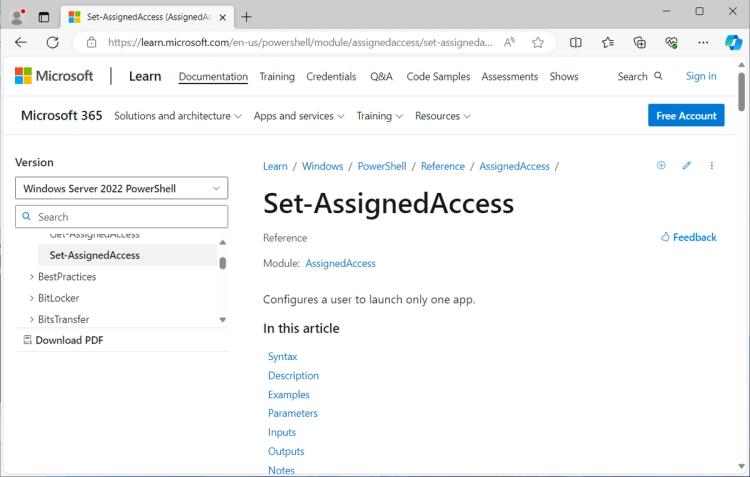Image resolution: width=750 pixels, height=477 pixels.
Task: Open the Favorites list icon
Action: [607, 43]
